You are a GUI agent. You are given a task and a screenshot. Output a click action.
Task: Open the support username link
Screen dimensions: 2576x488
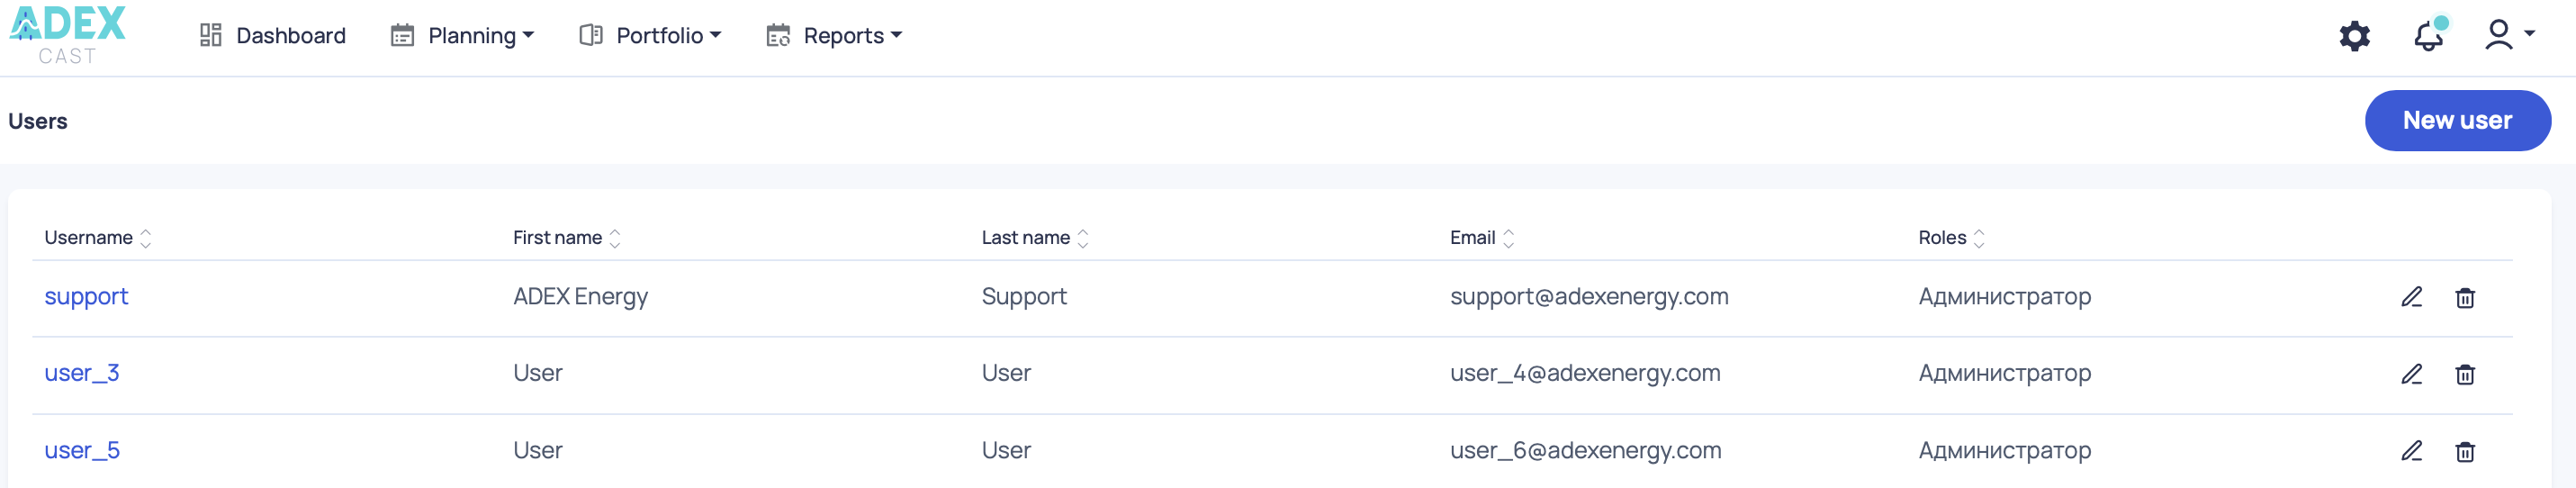[86, 297]
